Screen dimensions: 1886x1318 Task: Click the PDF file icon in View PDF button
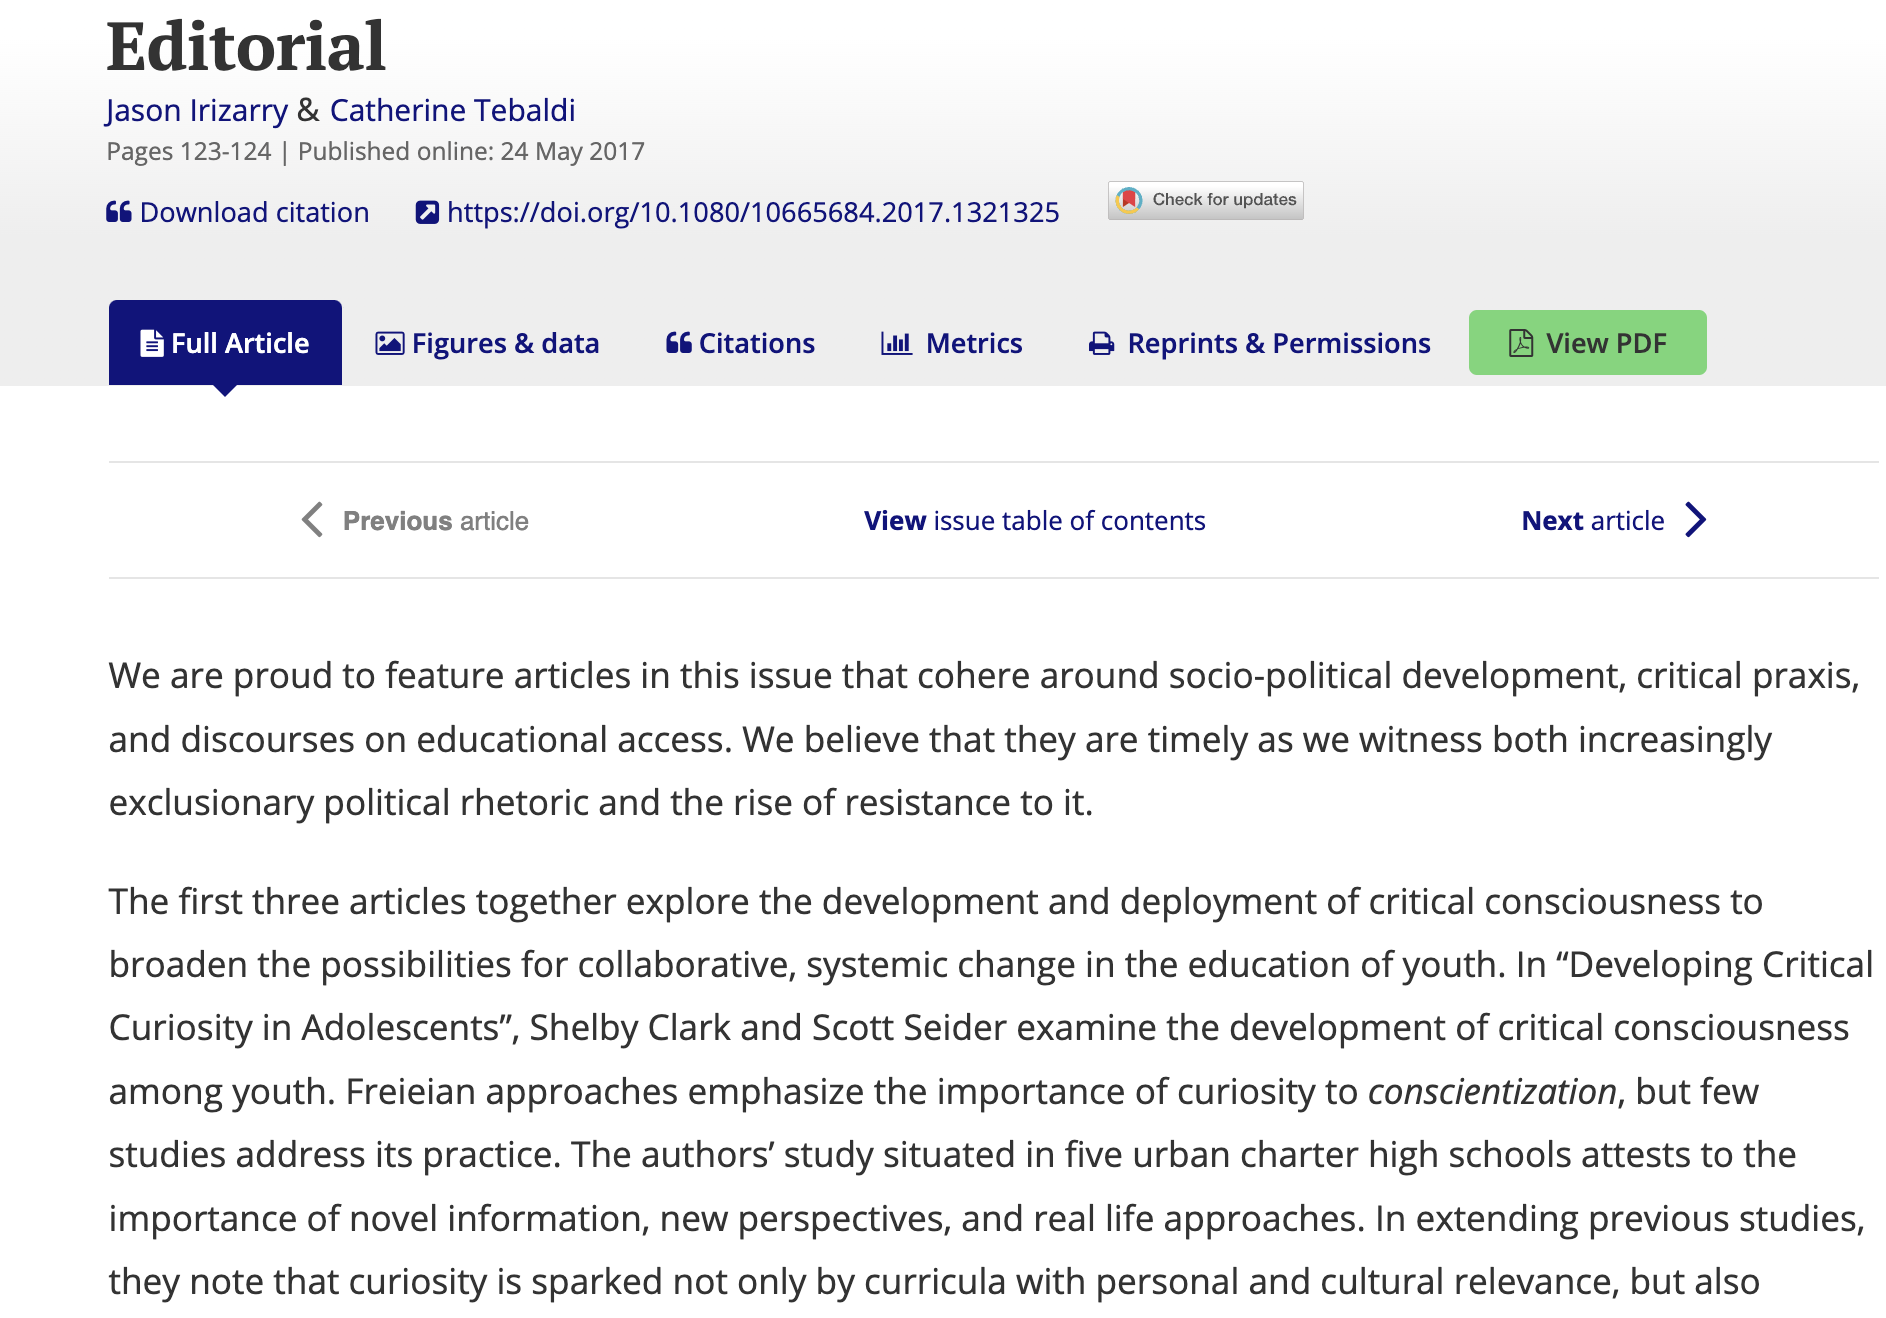[1520, 343]
